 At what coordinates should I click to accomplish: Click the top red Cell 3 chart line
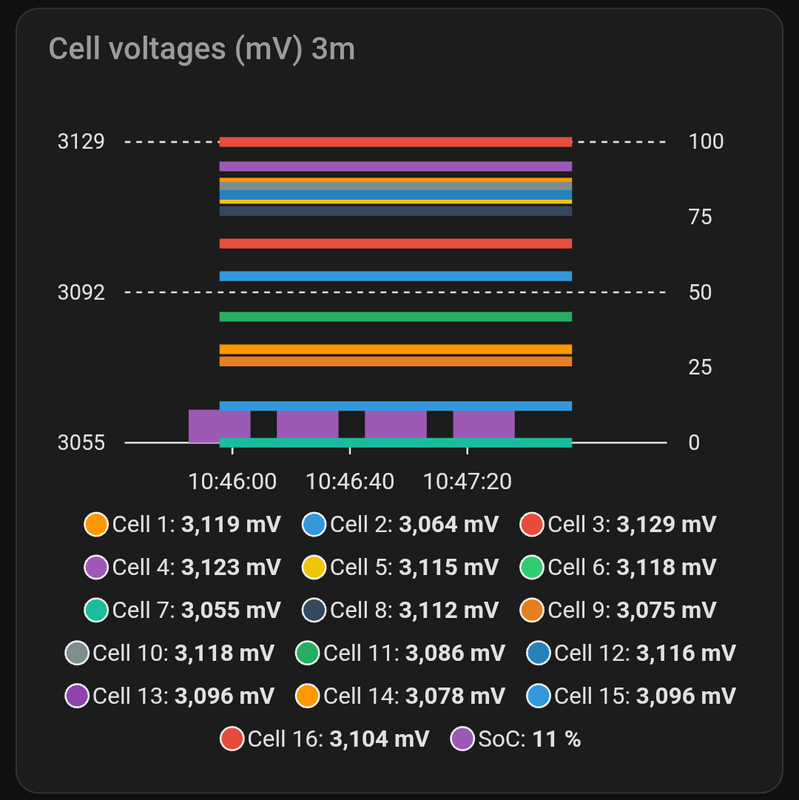395,142
